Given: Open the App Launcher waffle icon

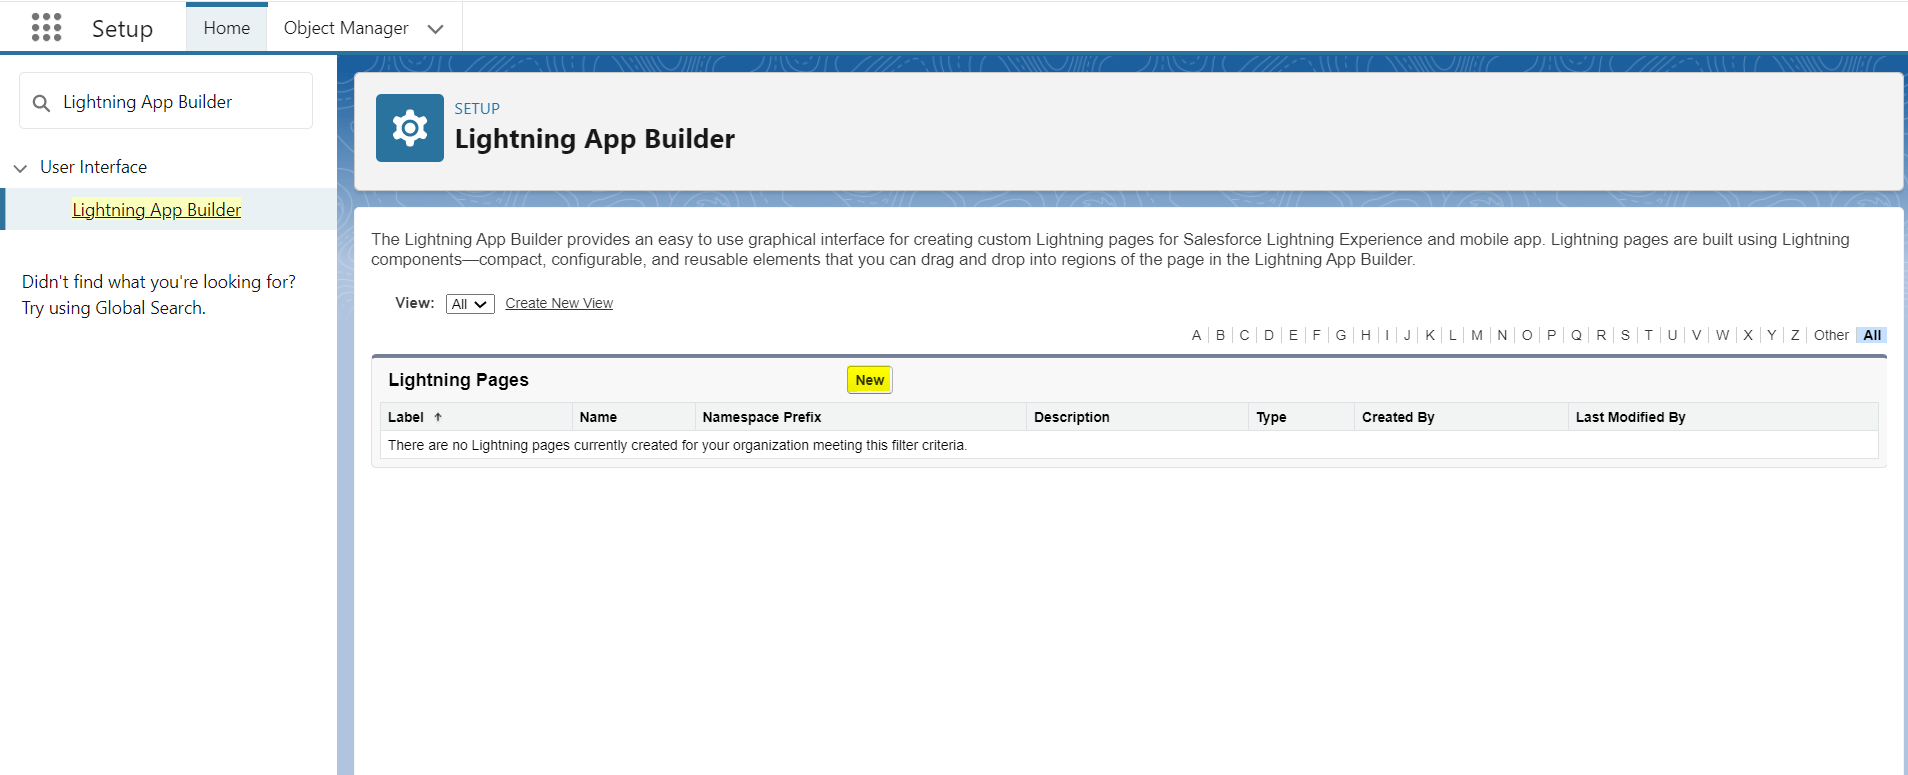Looking at the screenshot, I should [x=46, y=27].
